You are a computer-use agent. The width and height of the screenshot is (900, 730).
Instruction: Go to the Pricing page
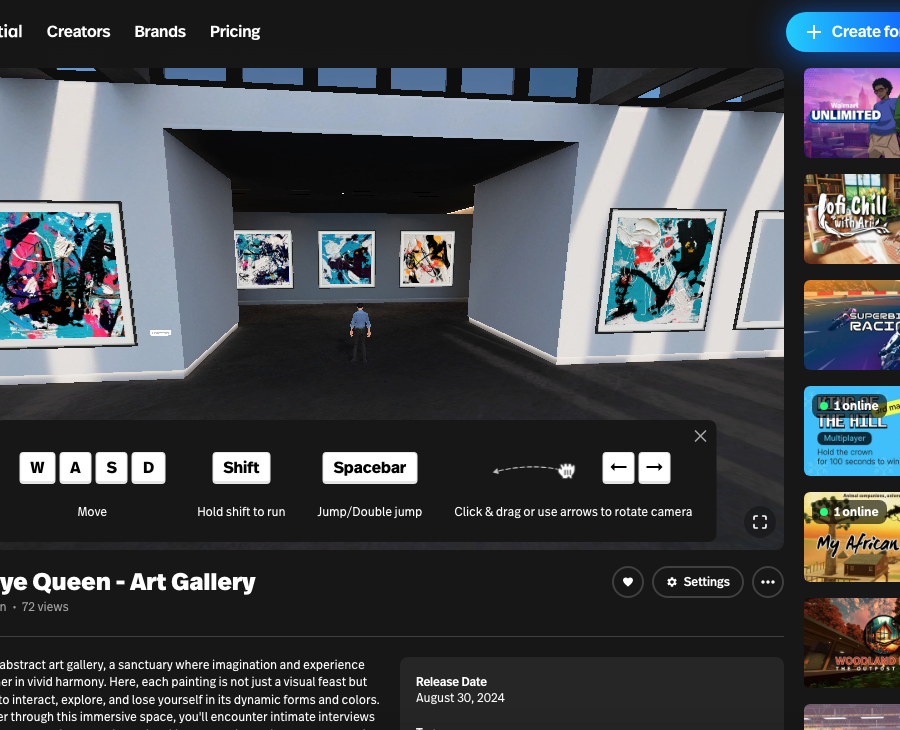tap(235, 32)
